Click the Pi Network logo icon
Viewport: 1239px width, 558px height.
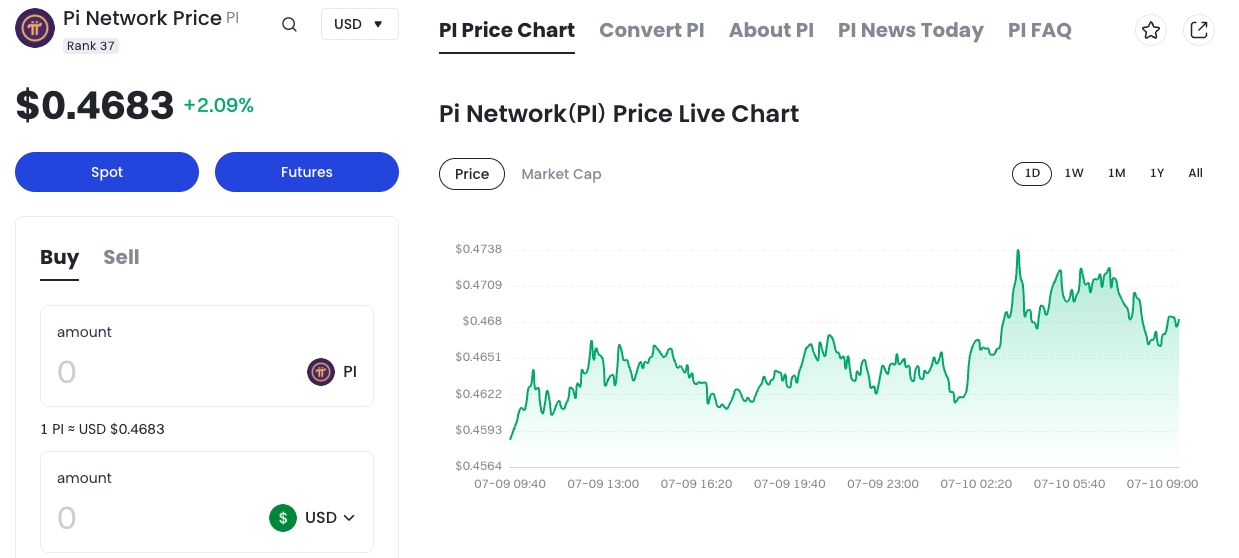point(35,28)
